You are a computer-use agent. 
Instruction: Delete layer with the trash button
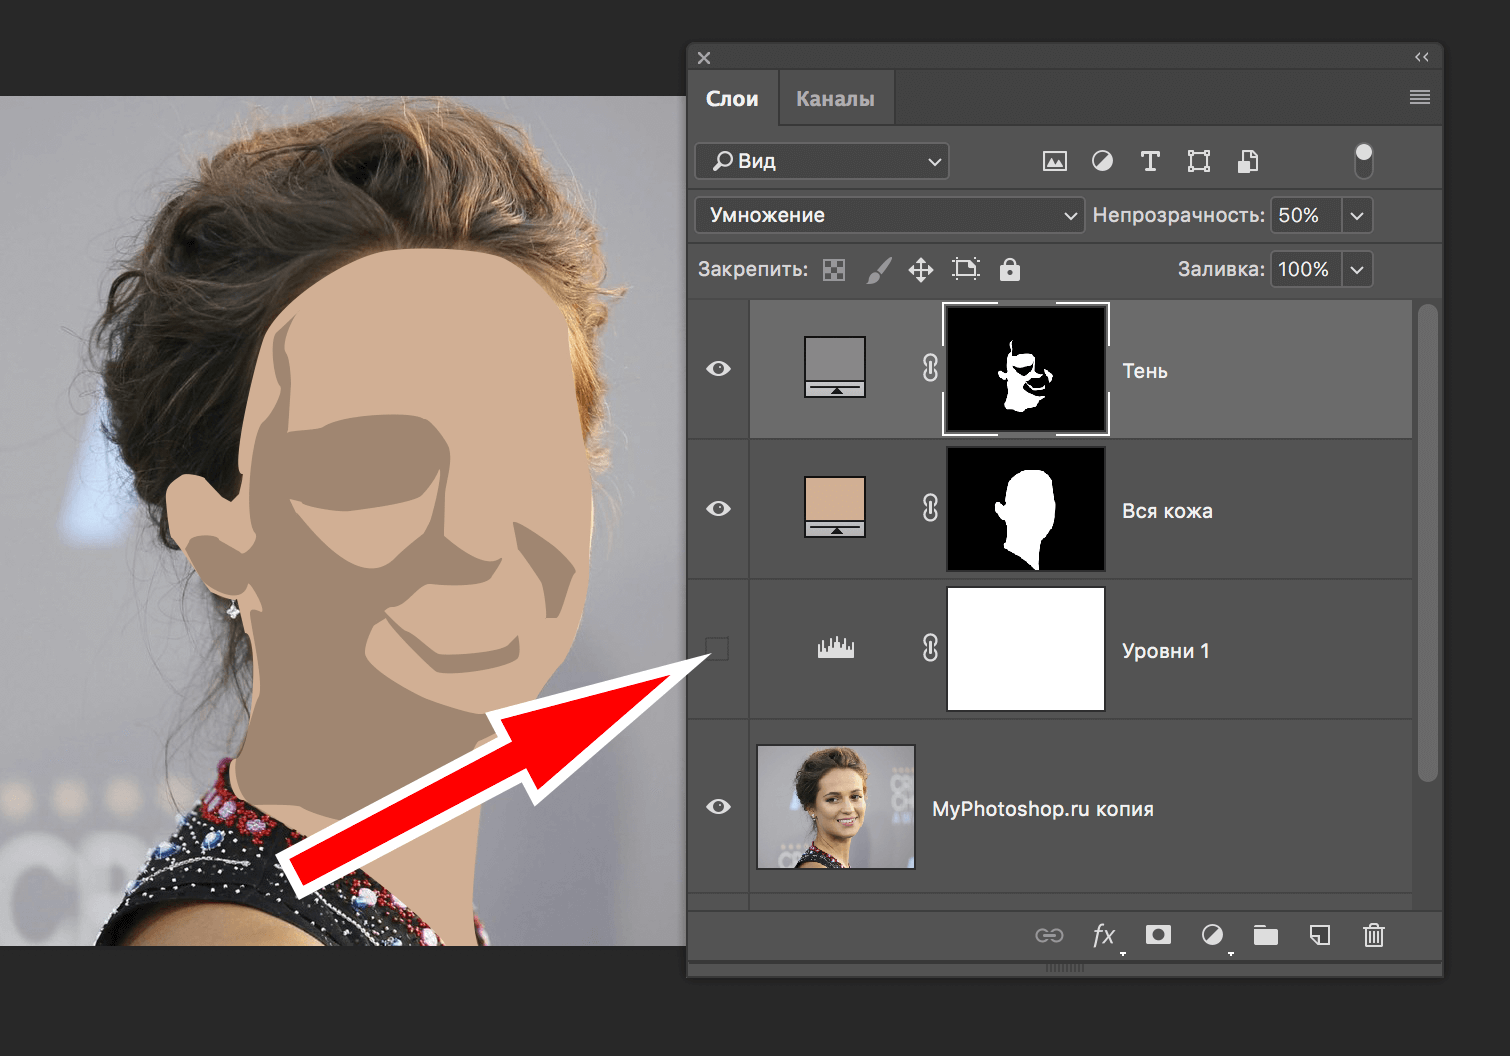(1373, 936)
